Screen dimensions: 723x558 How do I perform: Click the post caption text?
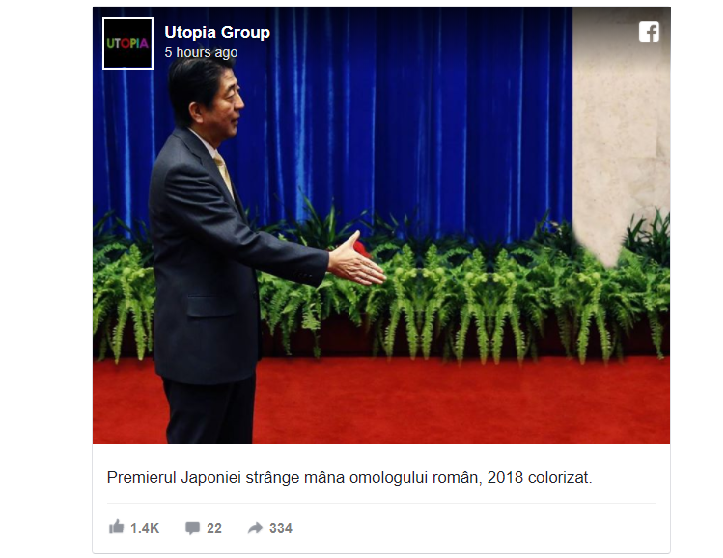(349, 477)
